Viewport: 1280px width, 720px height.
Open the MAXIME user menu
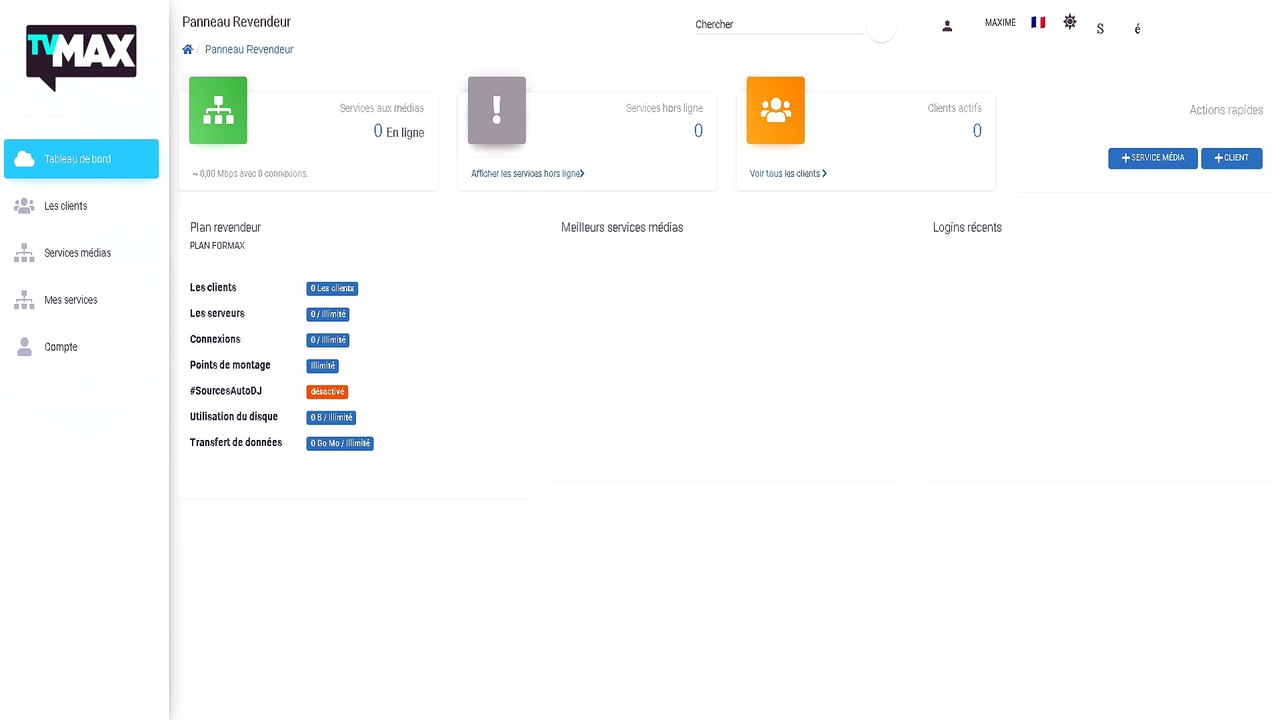1000,23
